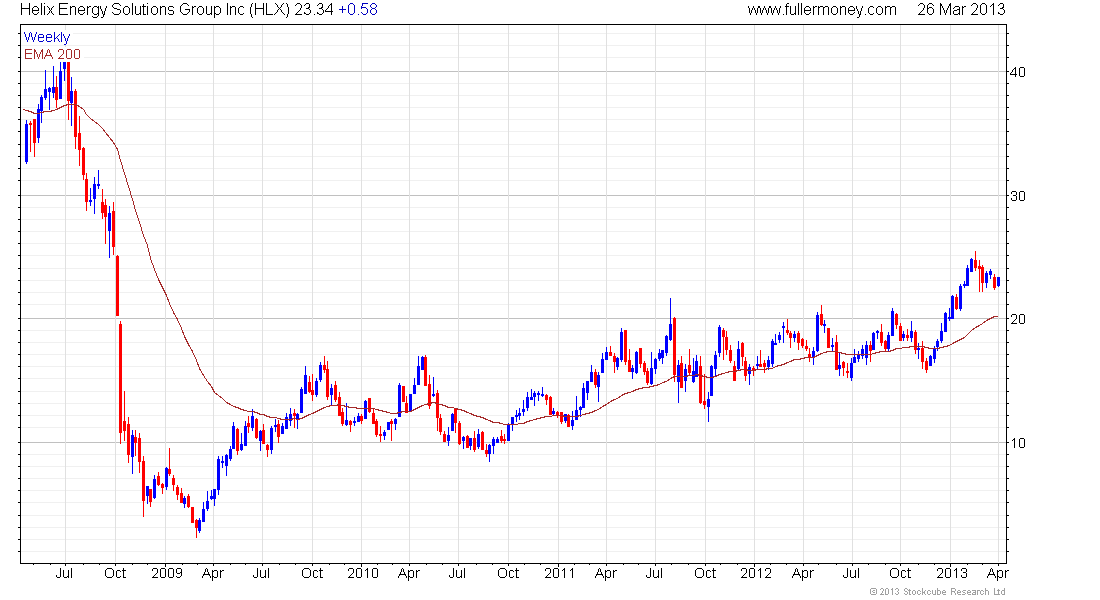Click the 40 price axis label
This screenshot has width=1100, height=600.
tap(1017, 72)
